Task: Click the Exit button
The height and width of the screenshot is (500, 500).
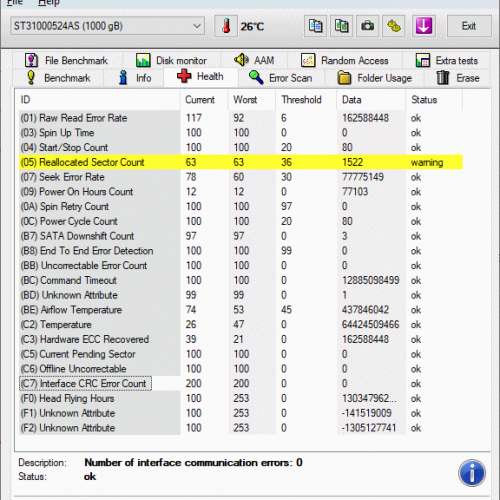Action: coord(469,26)
